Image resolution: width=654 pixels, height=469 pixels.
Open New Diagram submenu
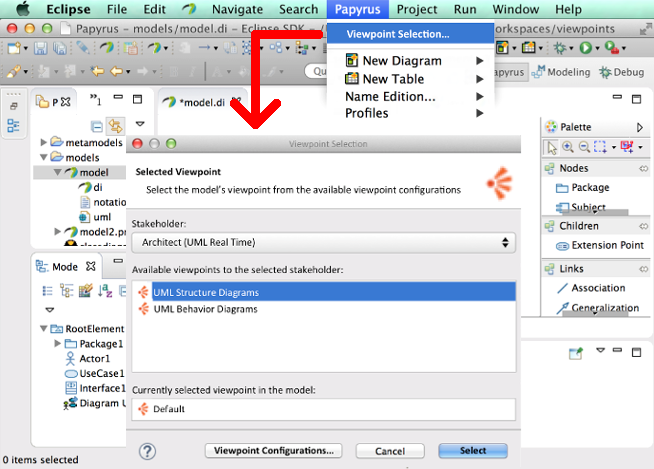coord(414,61)
